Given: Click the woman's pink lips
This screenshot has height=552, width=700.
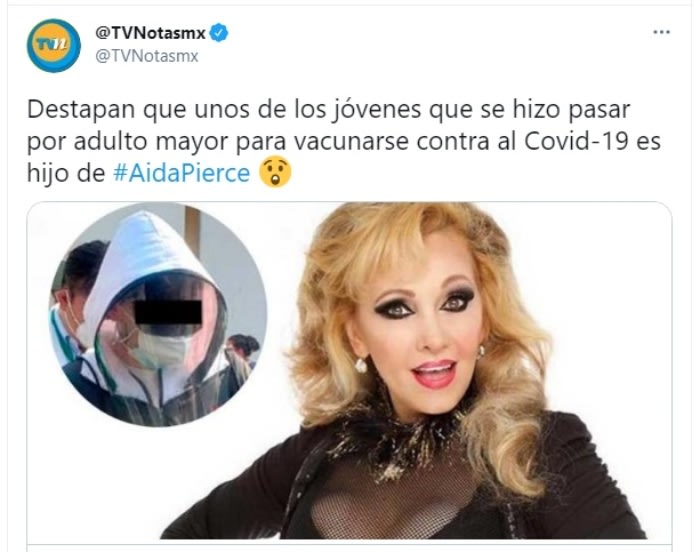Looking at the screenshot, I should pyautogui.click(x=434, y=374).
